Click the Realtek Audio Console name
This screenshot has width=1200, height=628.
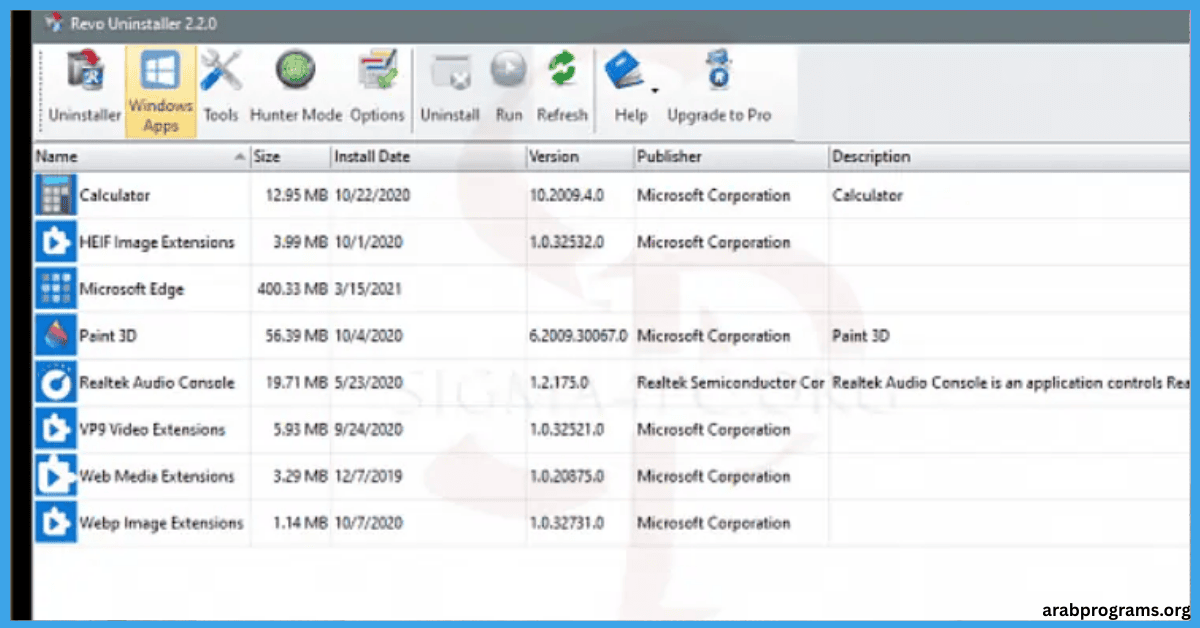click(x=157, y=383)
